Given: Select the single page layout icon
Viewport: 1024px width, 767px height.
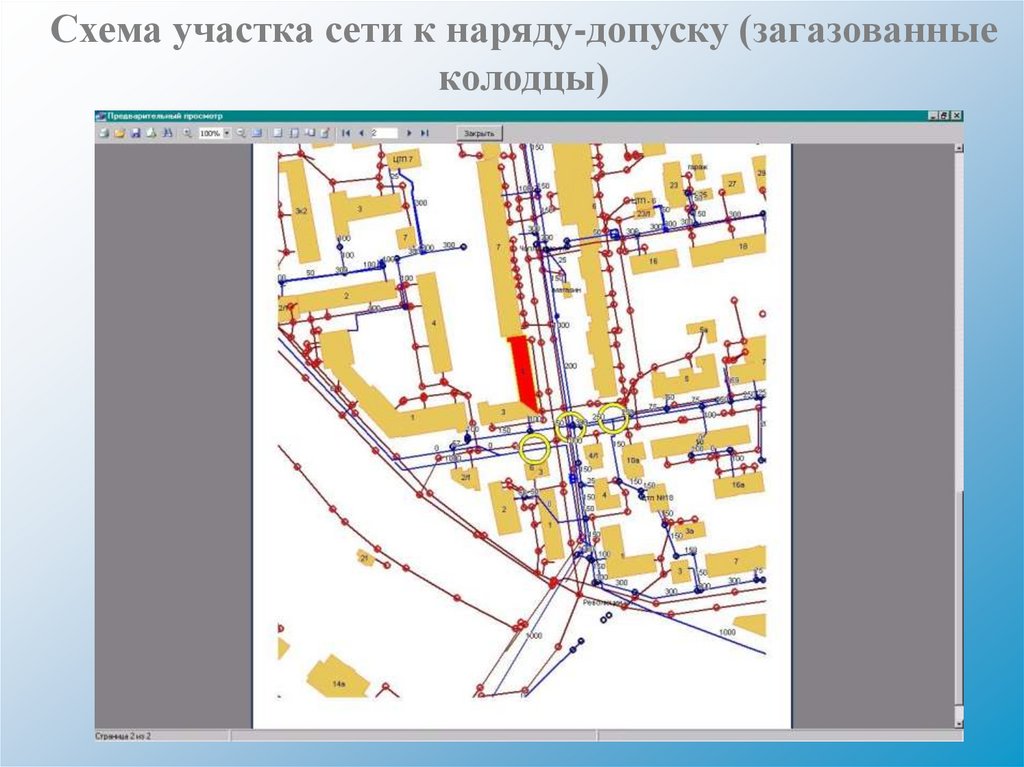Looking at the screenshot, I should pyautogui.click(x=278, y=133).
